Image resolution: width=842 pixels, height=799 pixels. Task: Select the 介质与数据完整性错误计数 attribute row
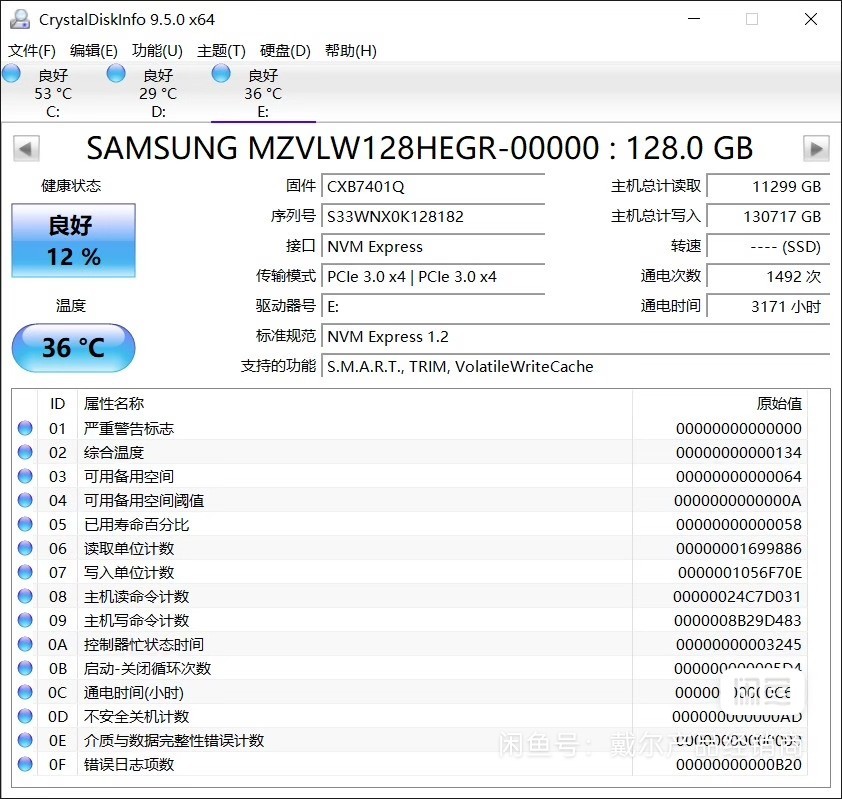click(x=410, y=740)
